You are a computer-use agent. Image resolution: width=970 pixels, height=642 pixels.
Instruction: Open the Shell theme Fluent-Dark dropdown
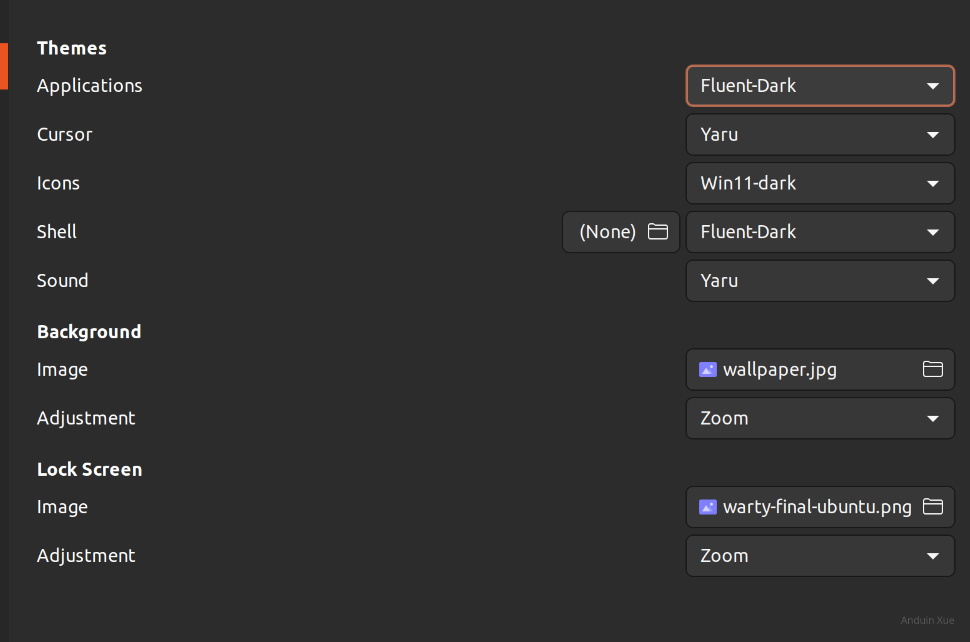coord(819,232)
